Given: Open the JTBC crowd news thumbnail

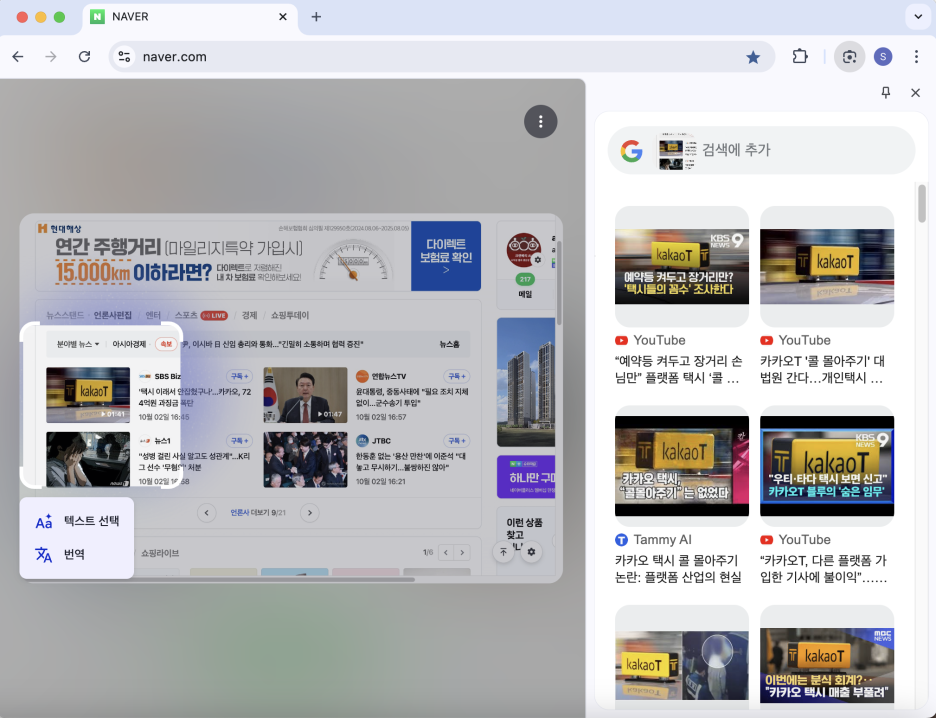Looking at the screenshot, I should [x=305, y=460].
